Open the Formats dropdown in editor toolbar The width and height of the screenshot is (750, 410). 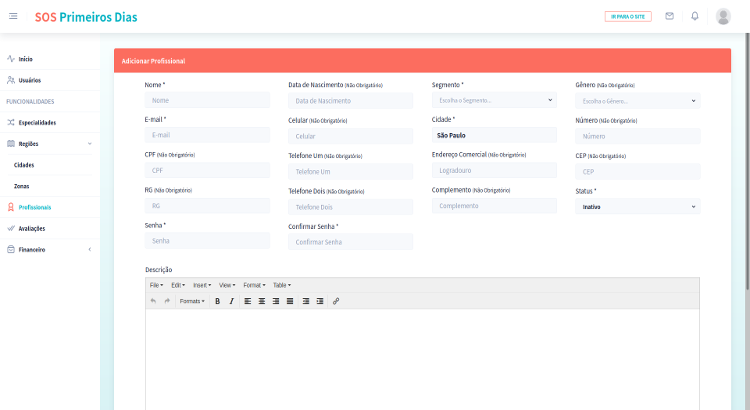[192, 301]
